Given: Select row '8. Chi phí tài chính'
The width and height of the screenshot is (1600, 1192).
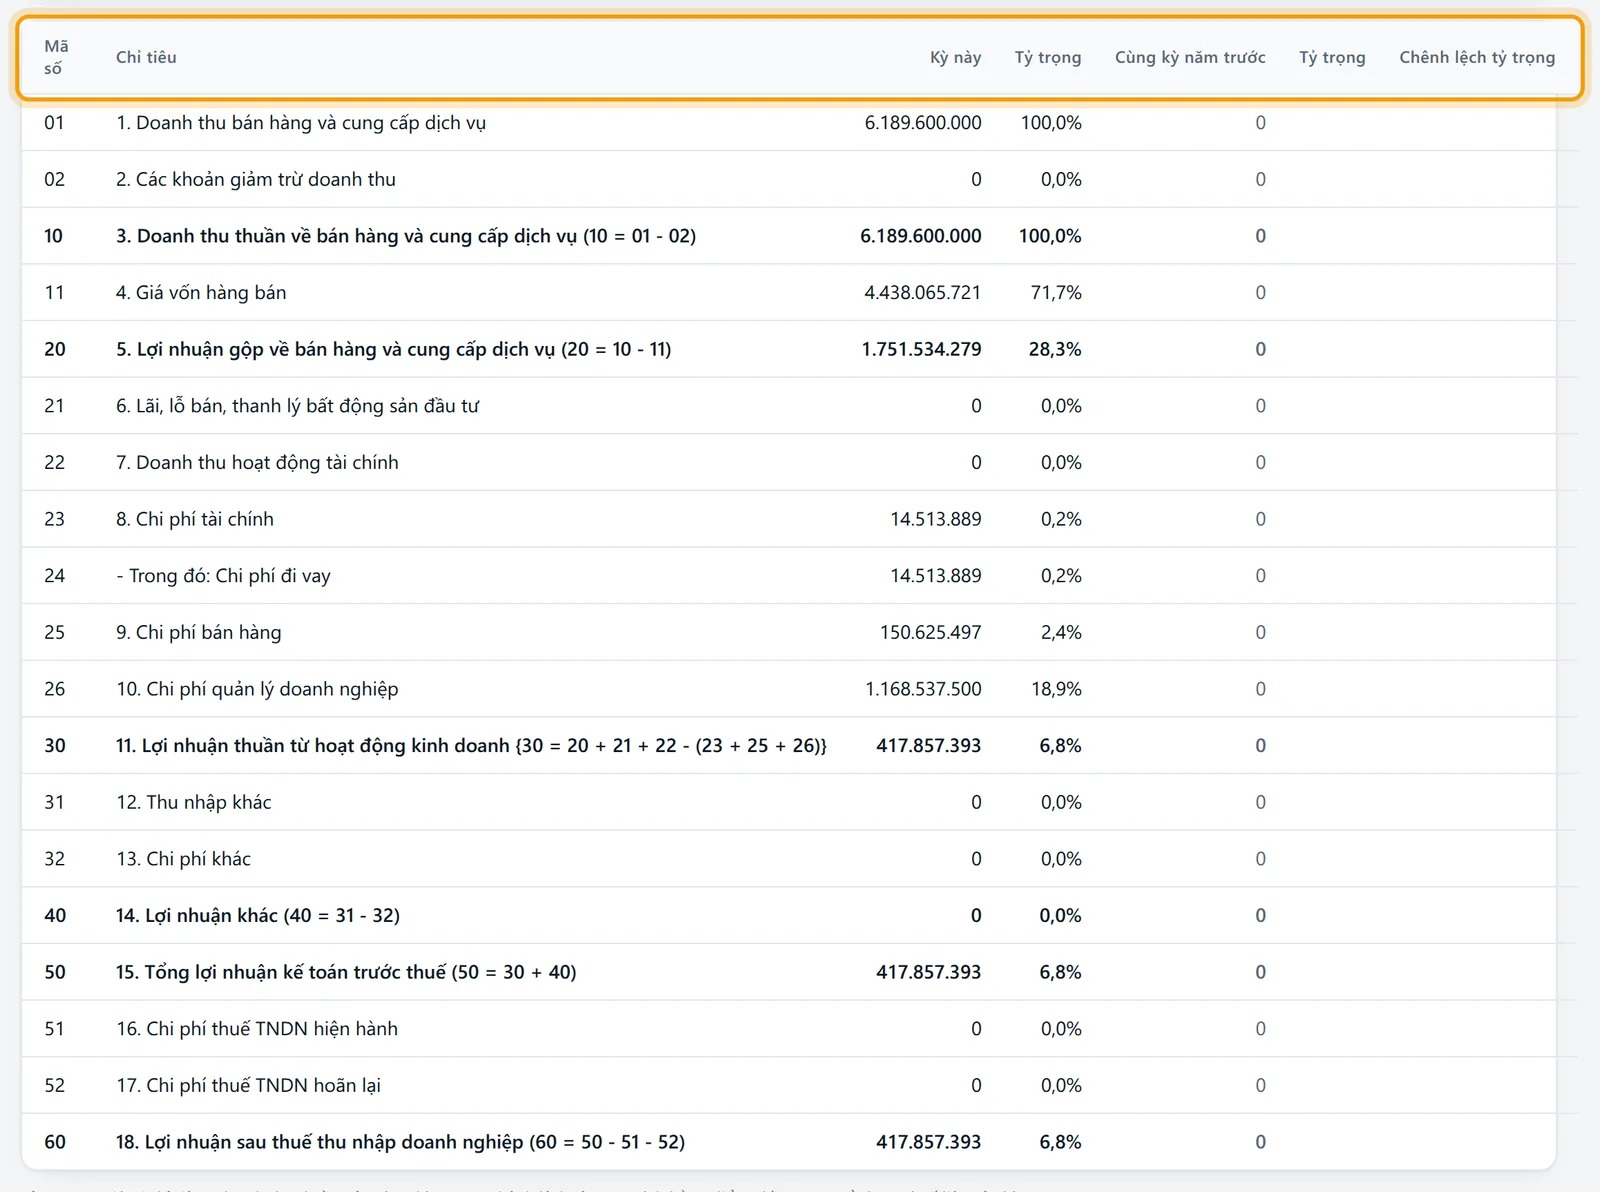Looking at the screenshot, I should [x=789, y=519].
